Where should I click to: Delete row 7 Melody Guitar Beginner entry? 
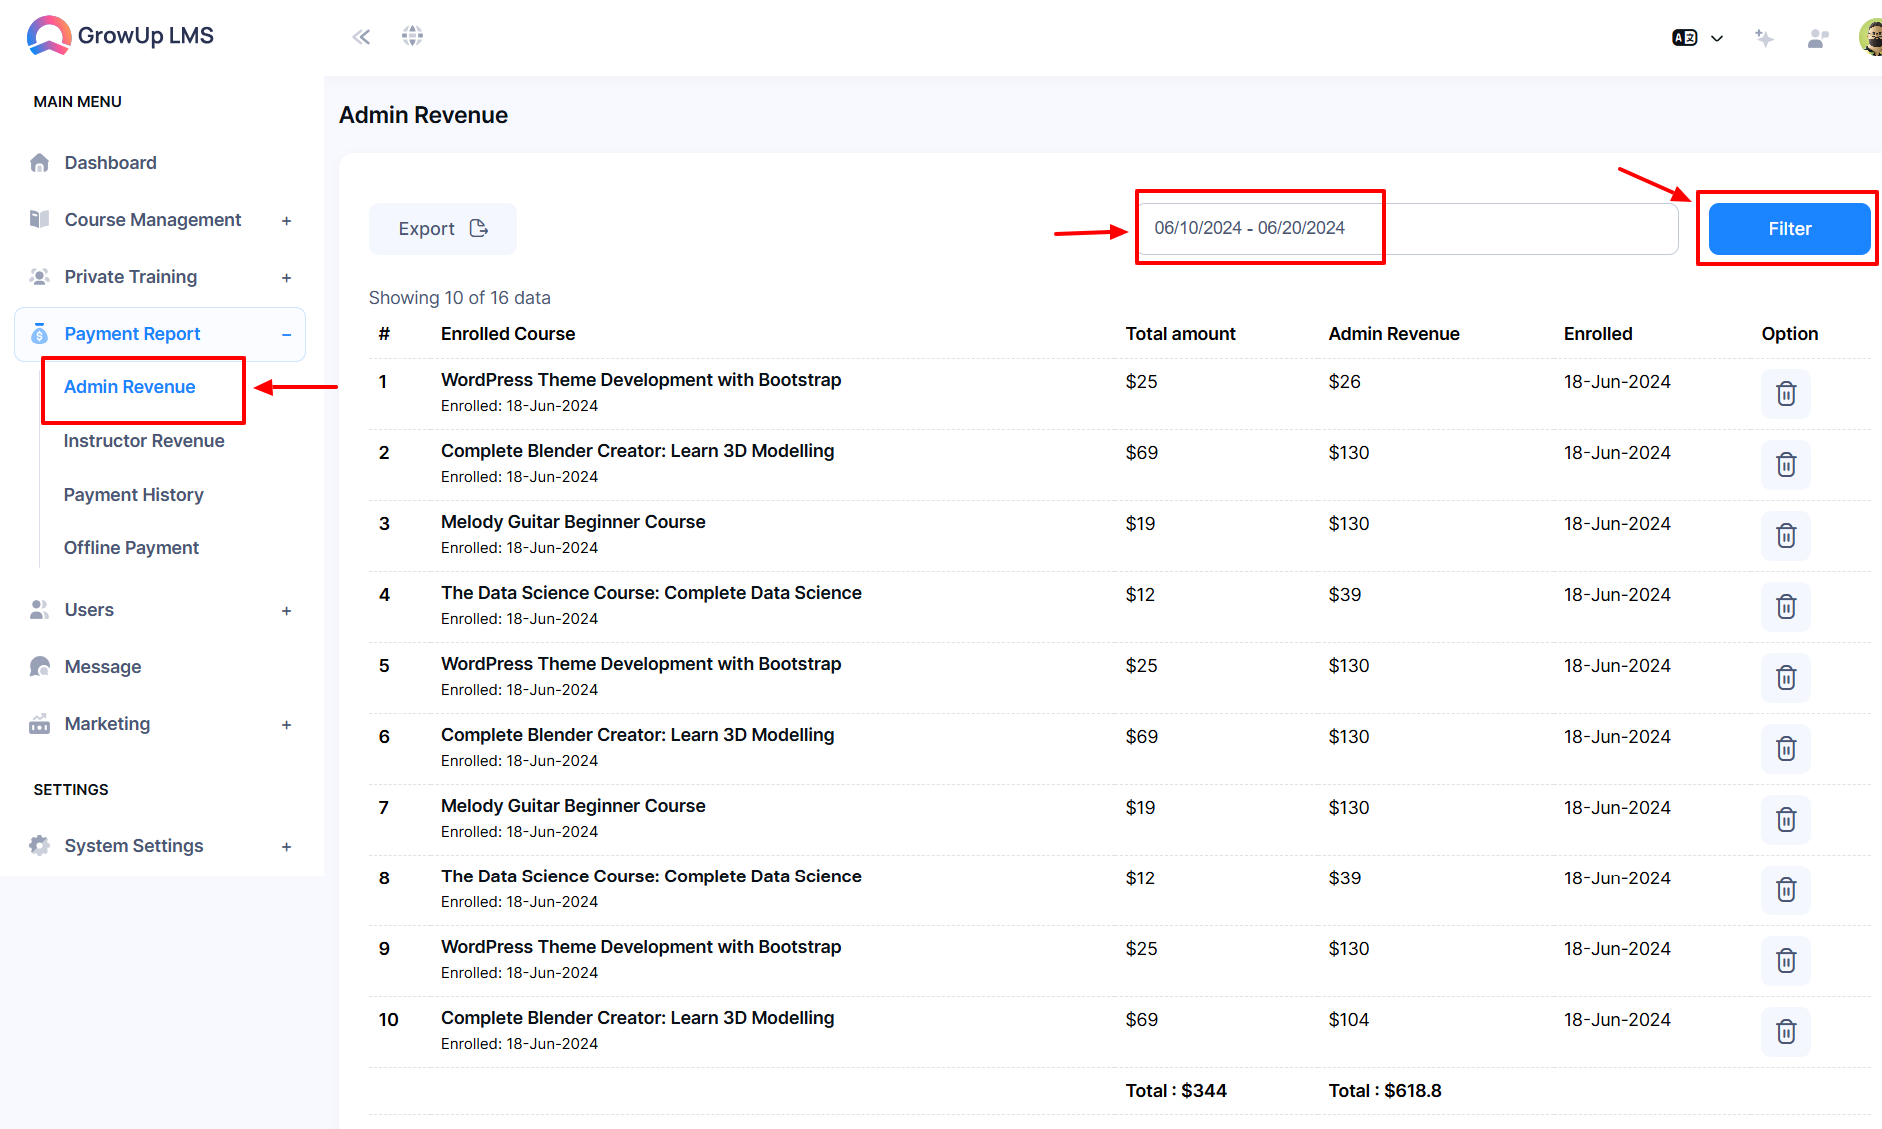pos(1786,820)
